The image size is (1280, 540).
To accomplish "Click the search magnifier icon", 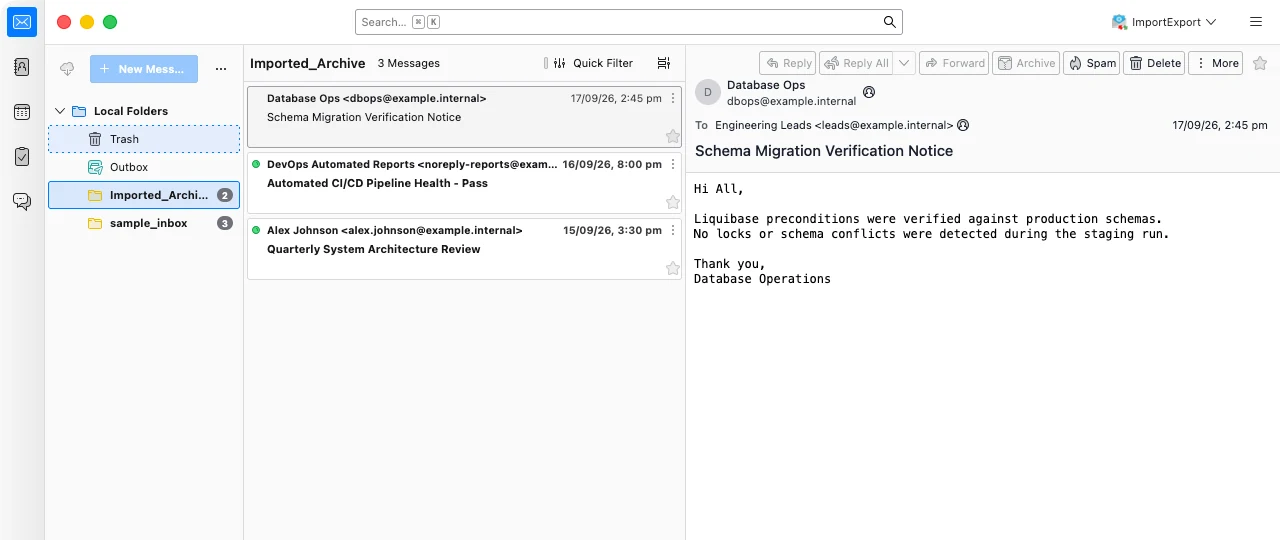I will coord(889,22).
